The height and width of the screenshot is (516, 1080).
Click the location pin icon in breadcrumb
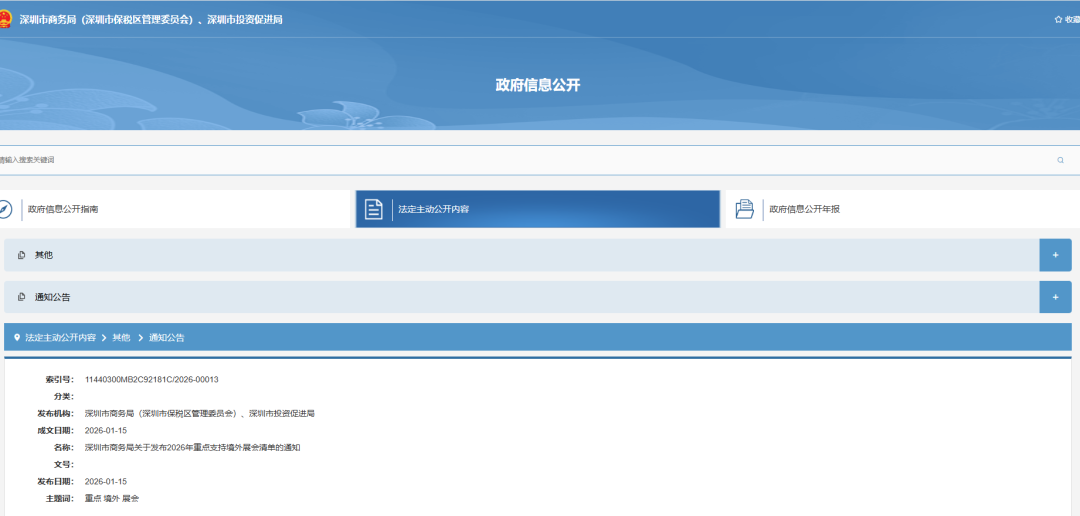[x=17, y=338]
